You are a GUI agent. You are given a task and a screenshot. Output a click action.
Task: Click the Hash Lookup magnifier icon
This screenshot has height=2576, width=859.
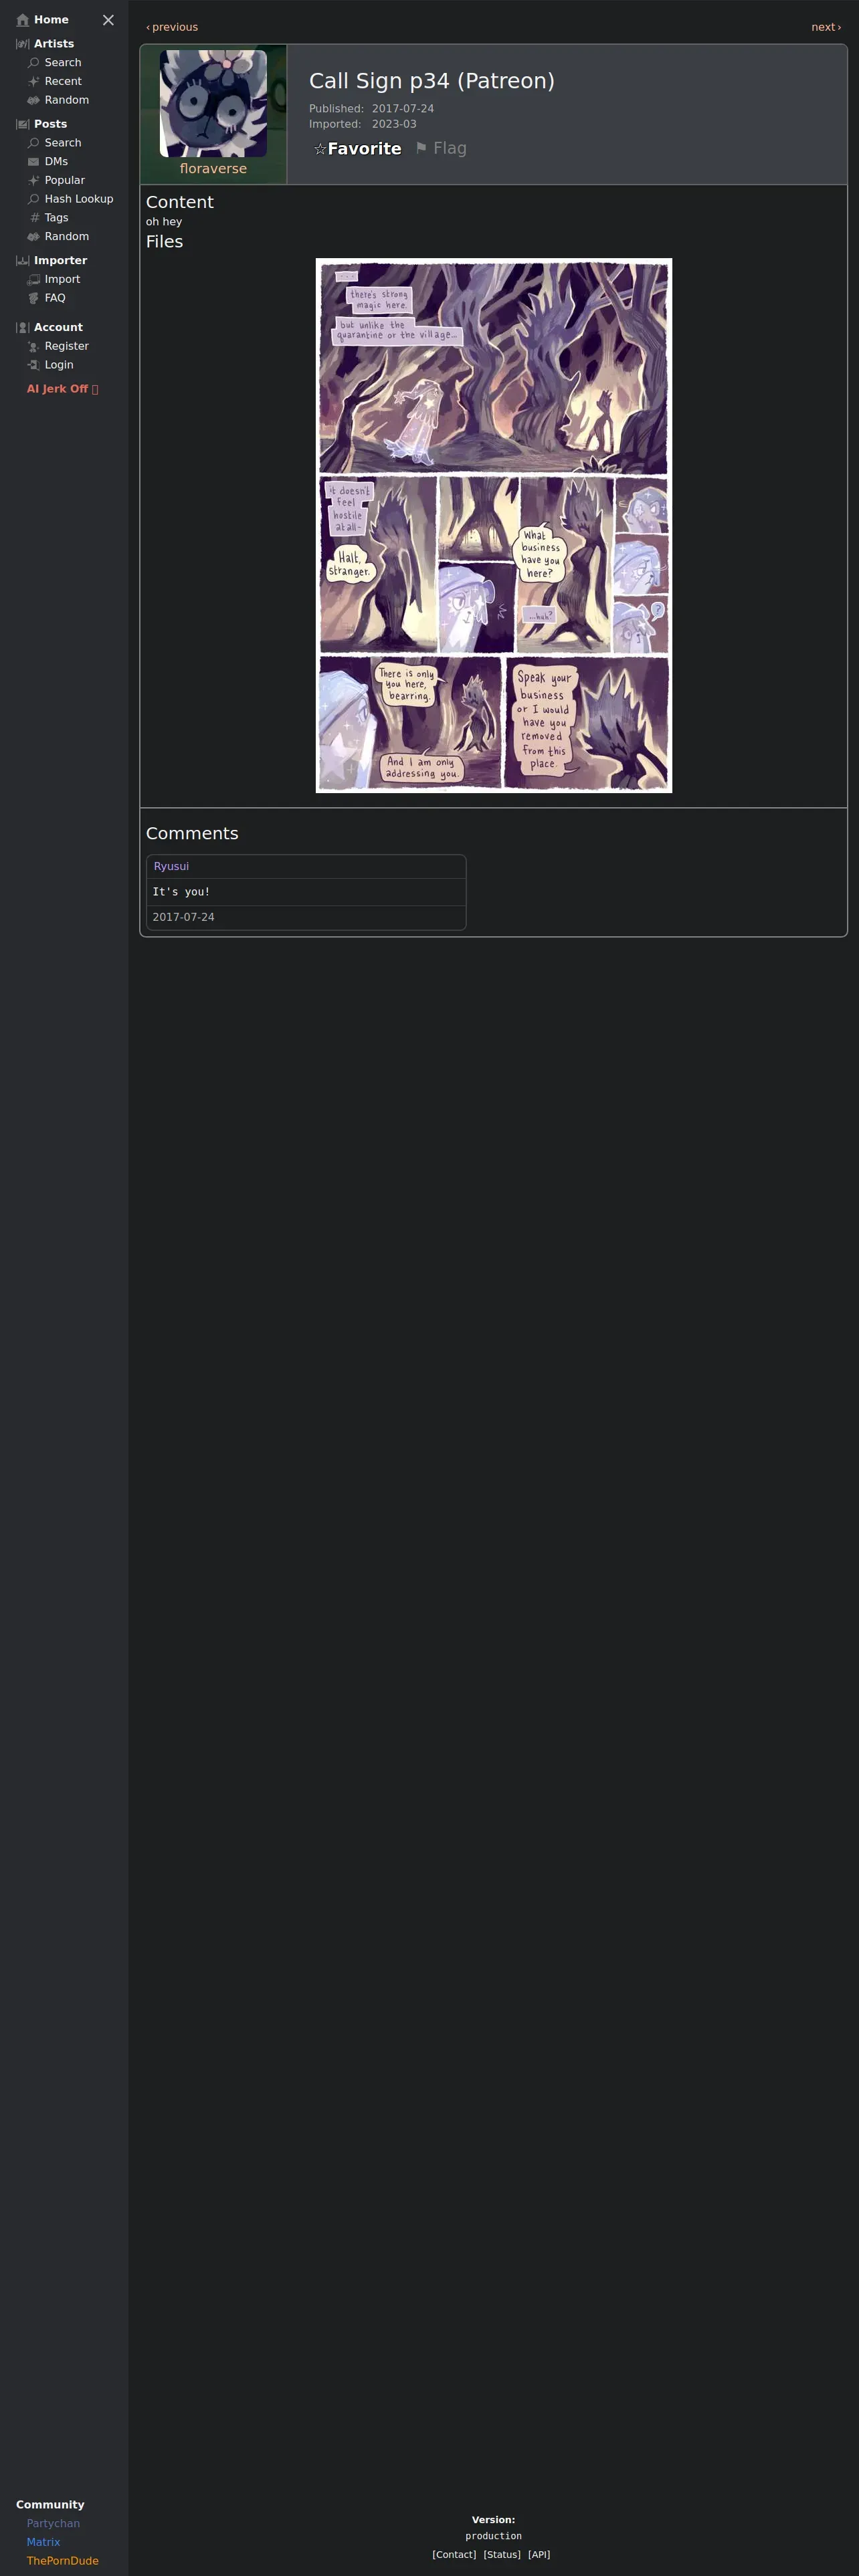coord(34,199)
